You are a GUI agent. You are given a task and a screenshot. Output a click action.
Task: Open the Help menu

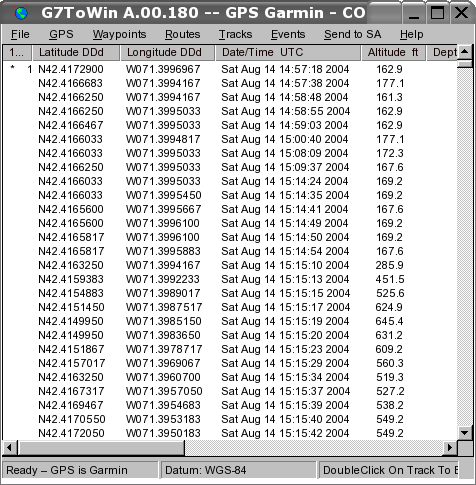pos(412,34)
